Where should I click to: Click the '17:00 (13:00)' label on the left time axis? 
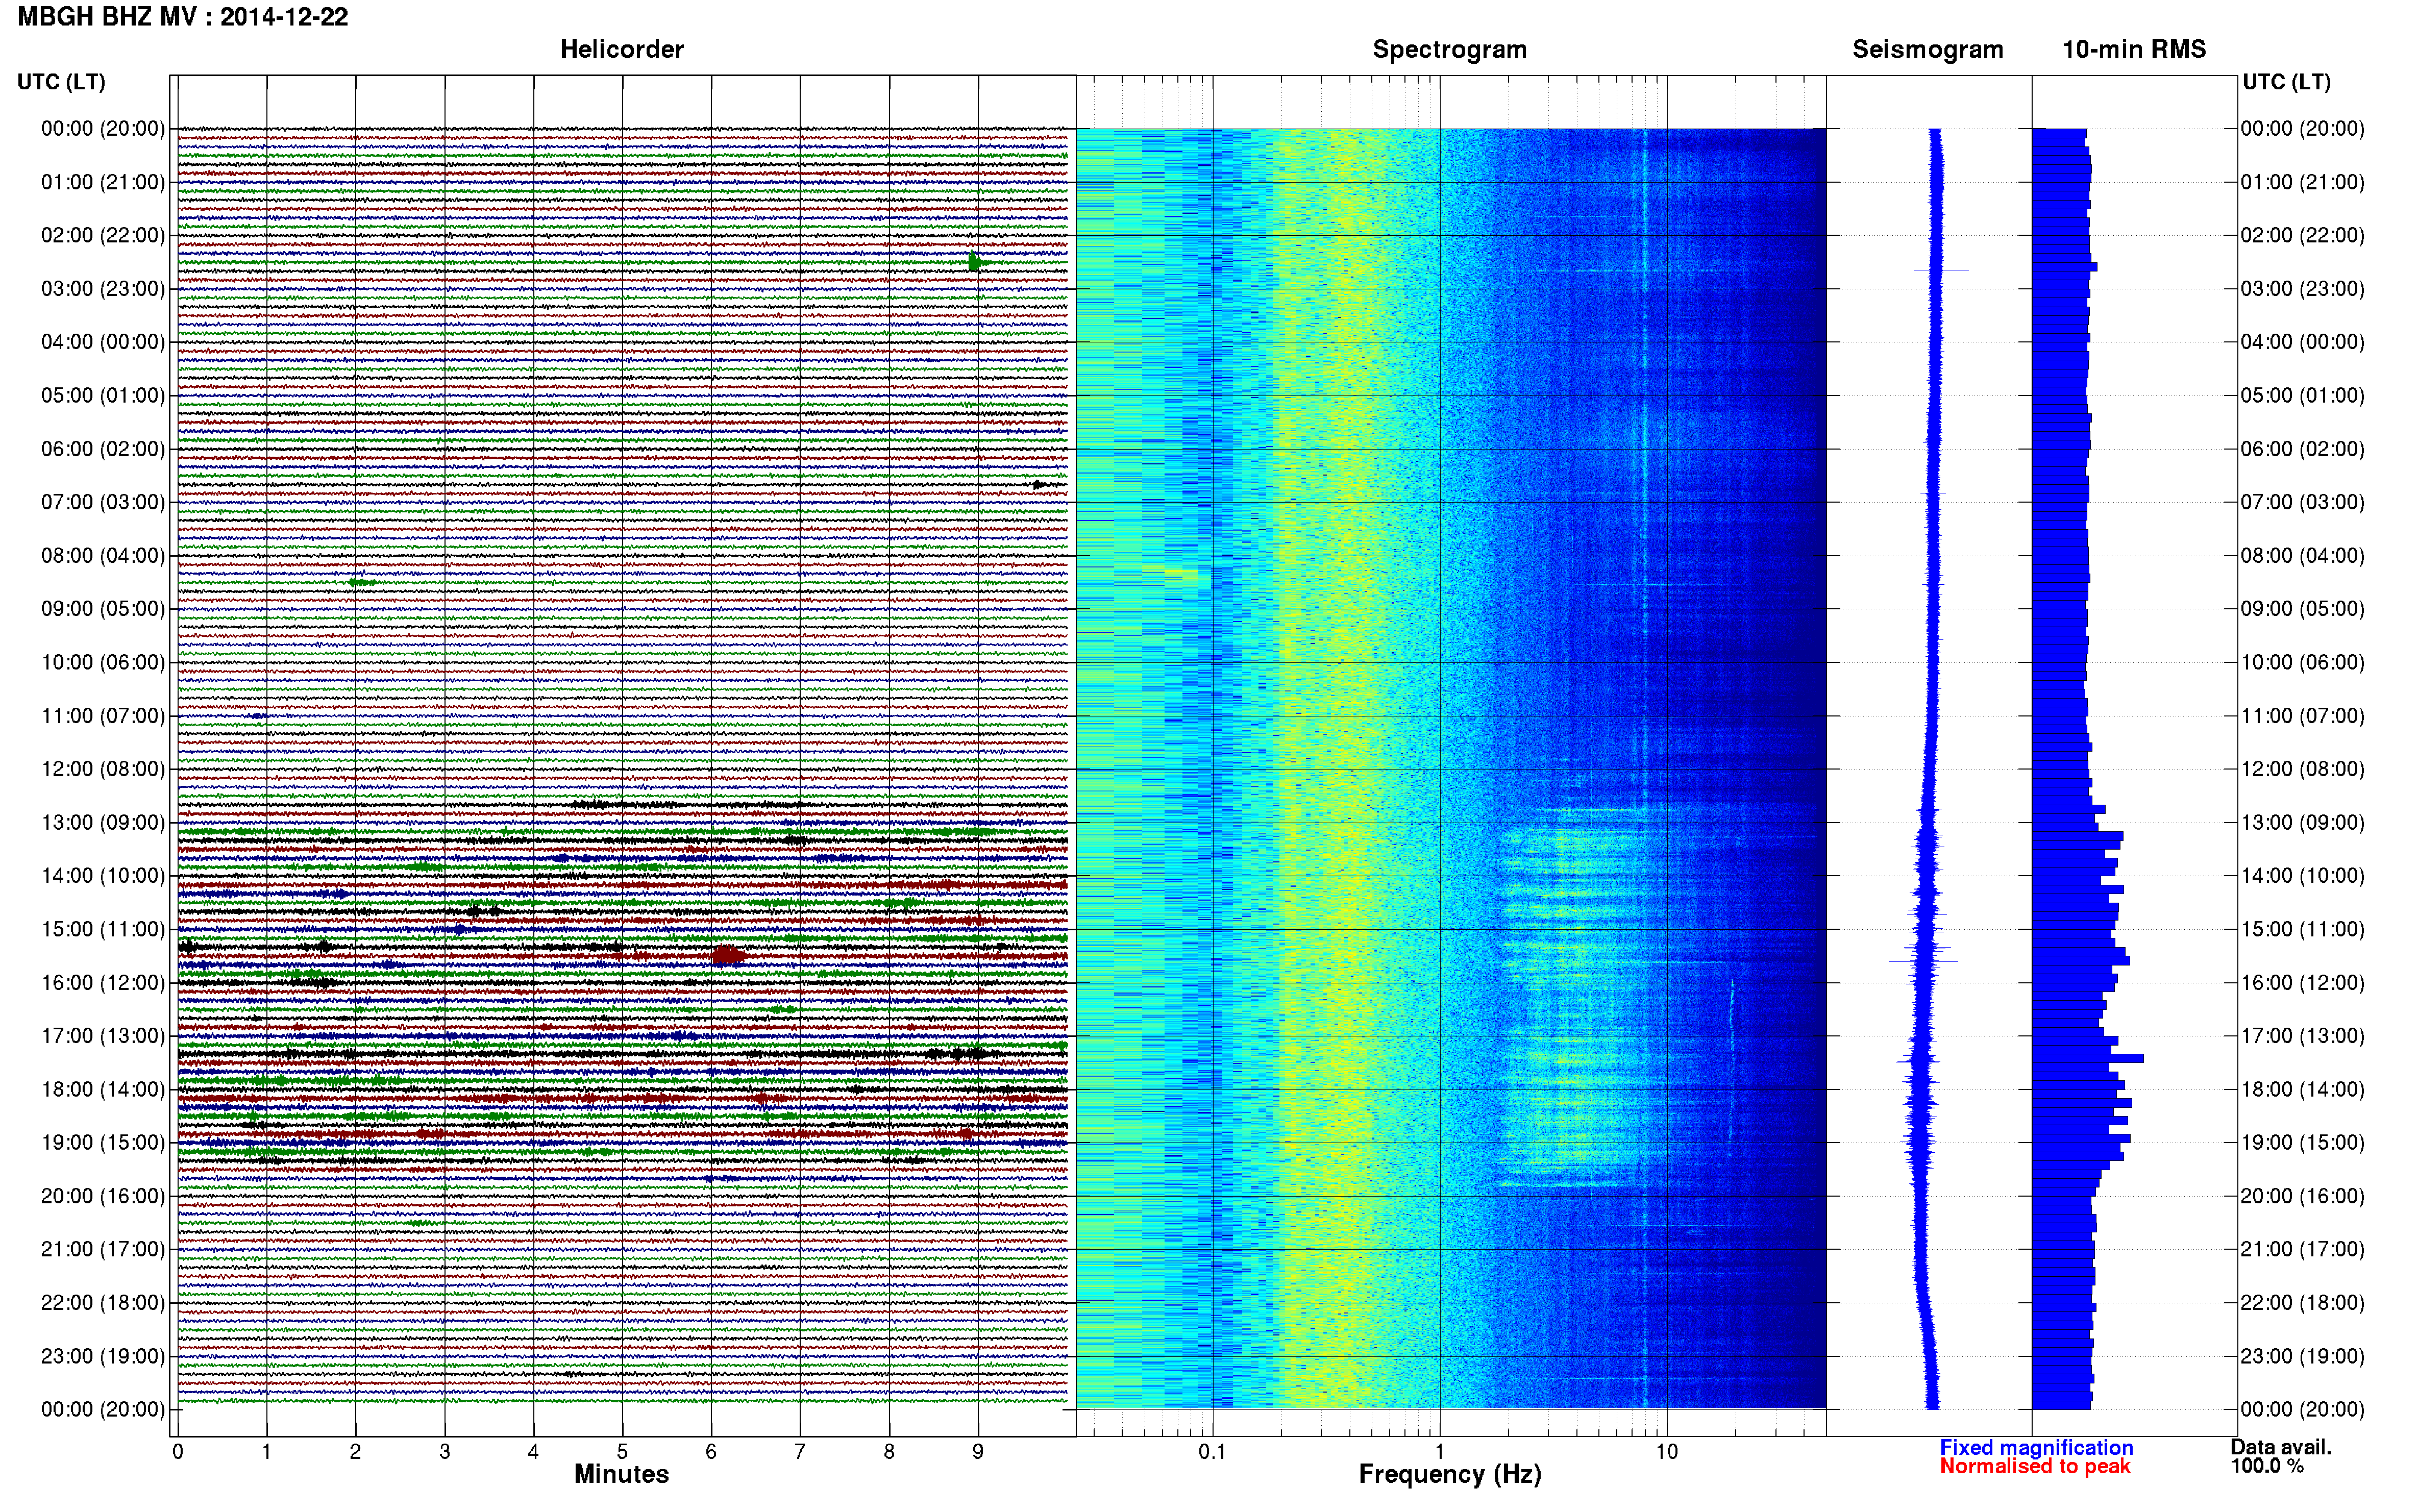pyautogui.click(x=103, y=1036)
